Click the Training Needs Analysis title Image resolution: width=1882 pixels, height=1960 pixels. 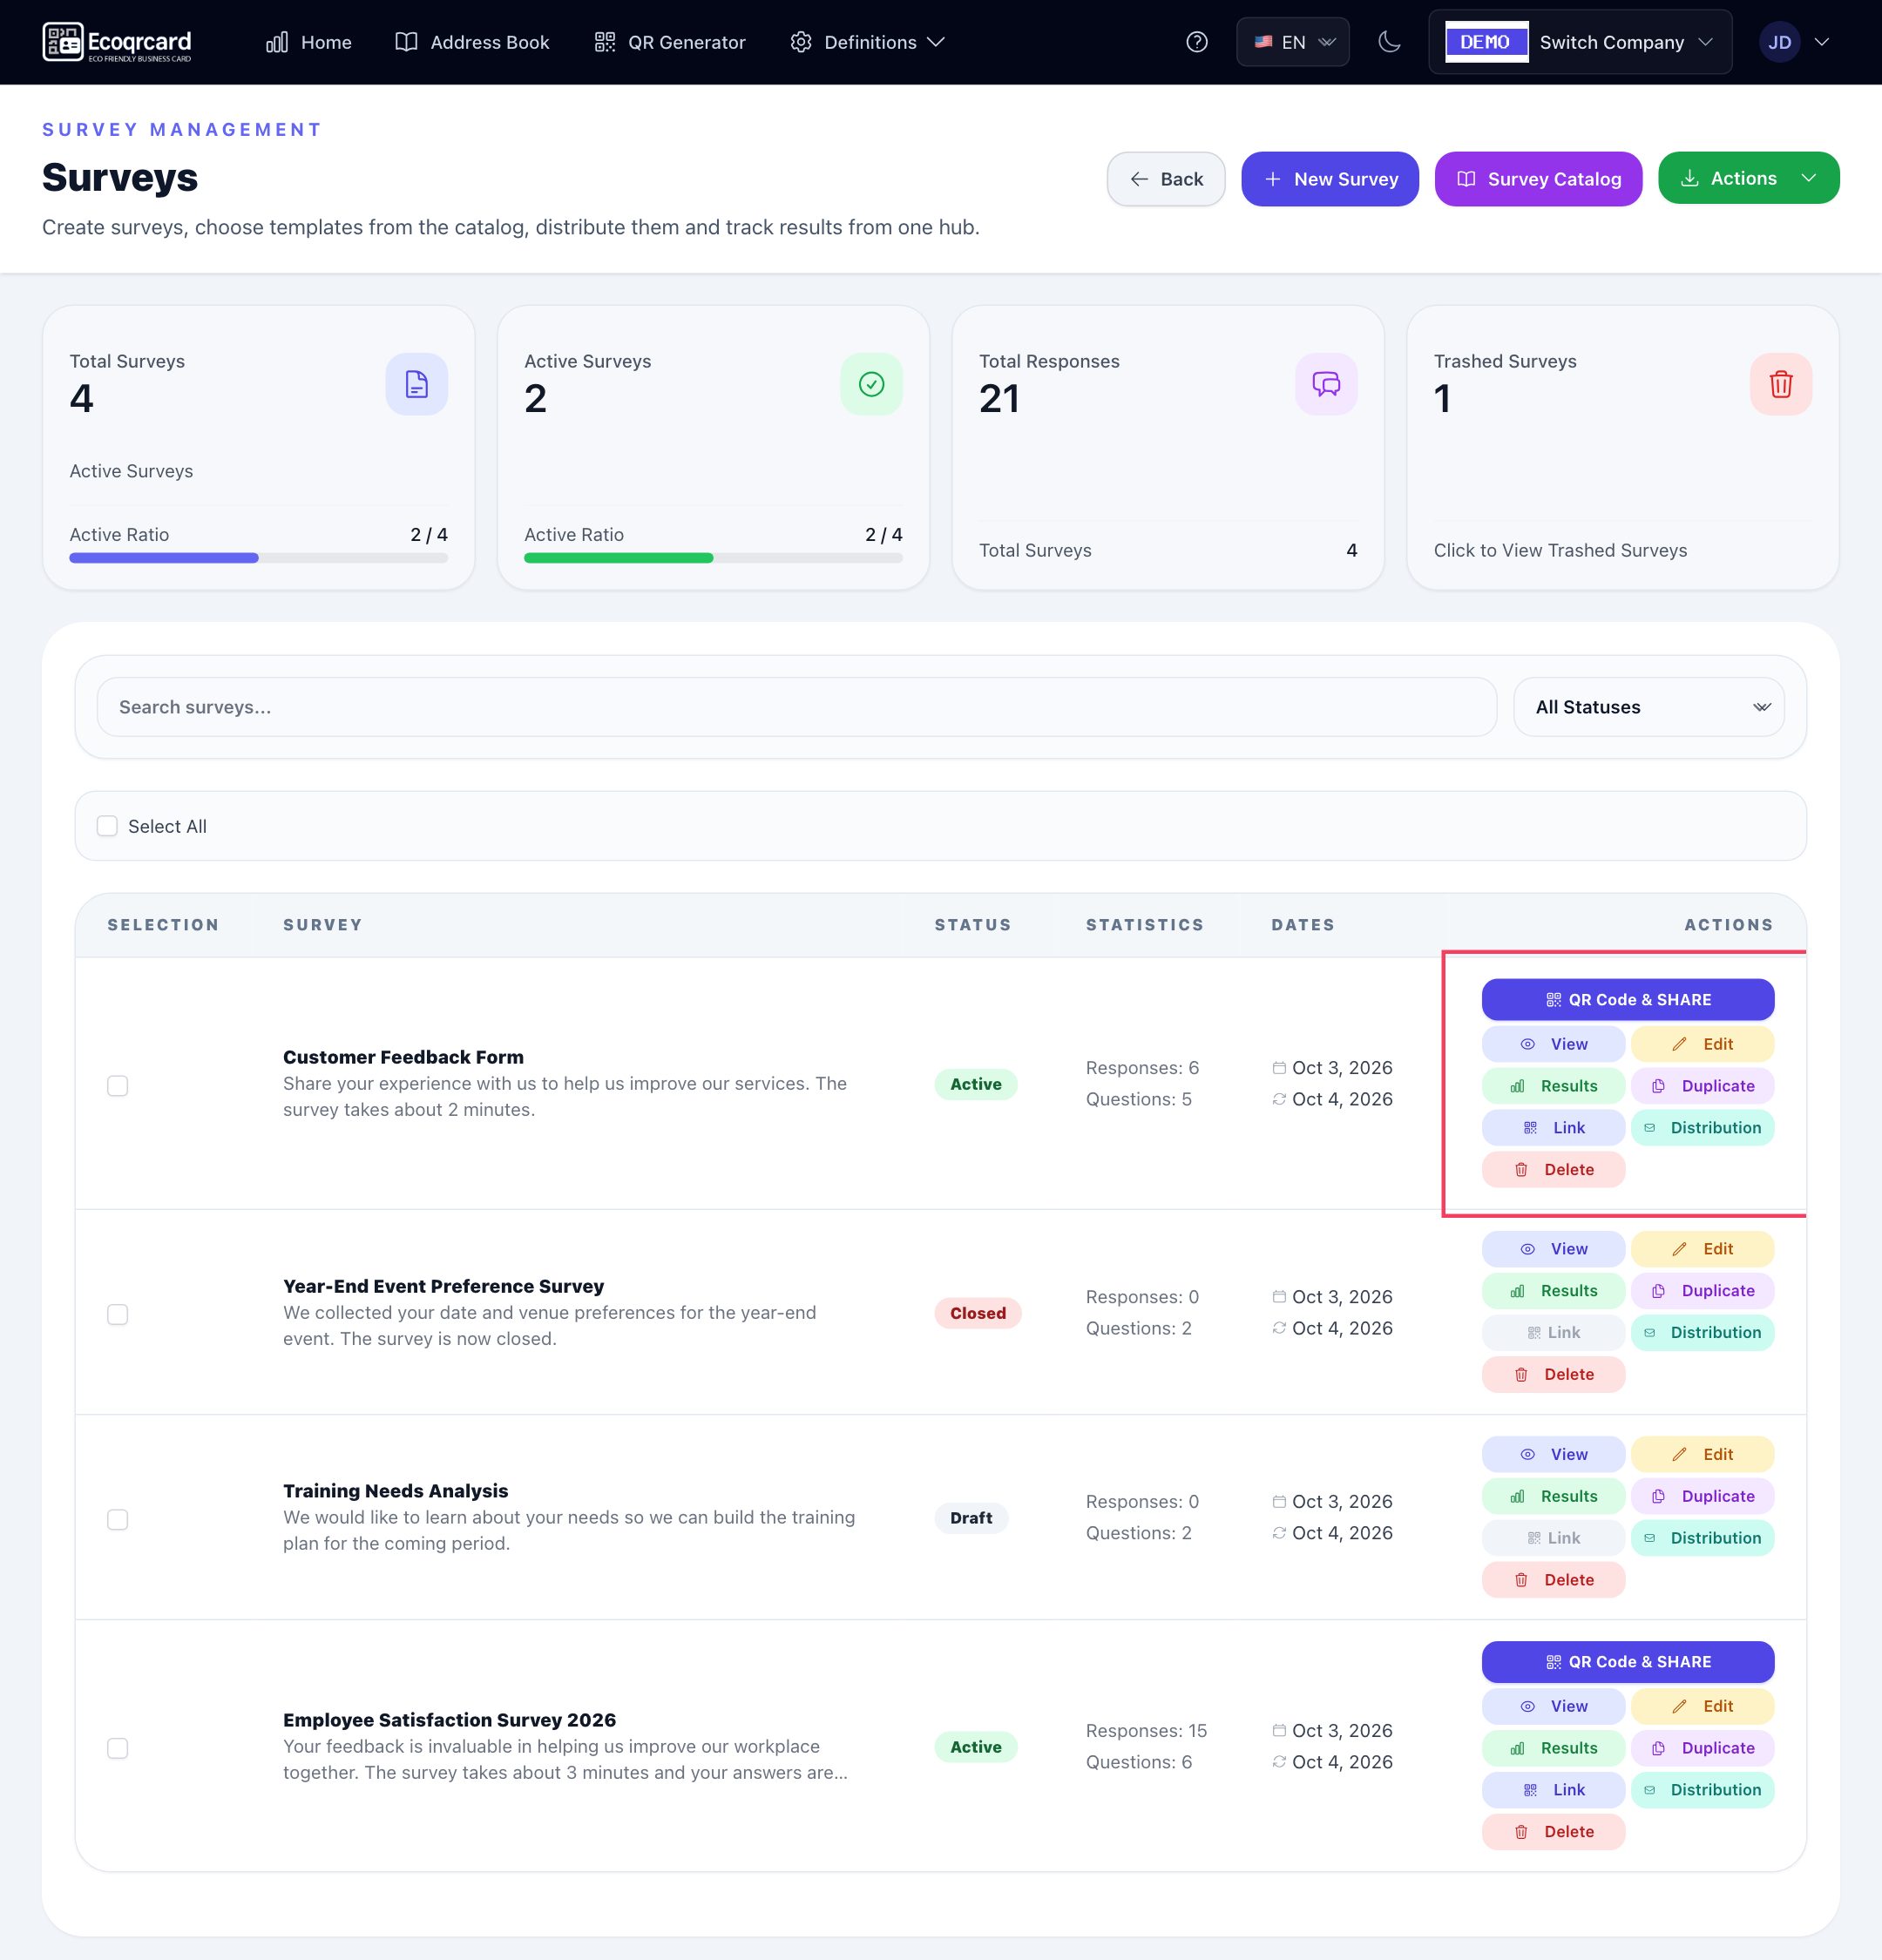(395, 1491)
